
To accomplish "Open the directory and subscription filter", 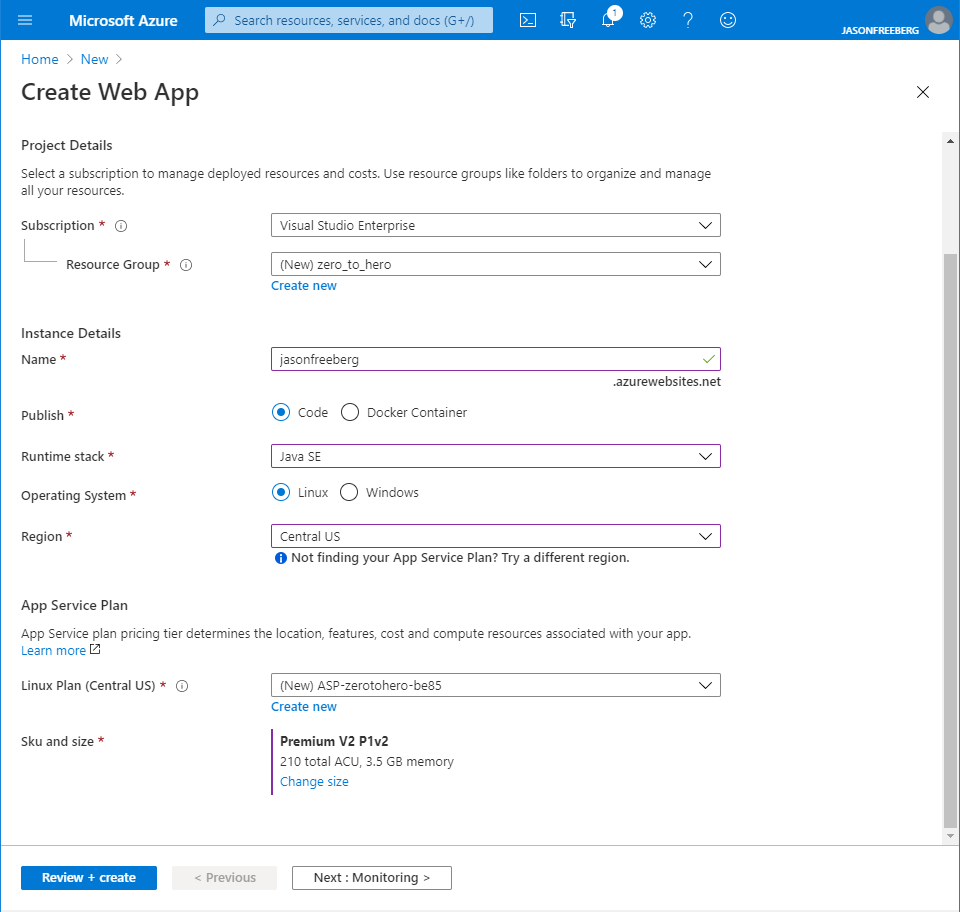I will pos(567,20).
